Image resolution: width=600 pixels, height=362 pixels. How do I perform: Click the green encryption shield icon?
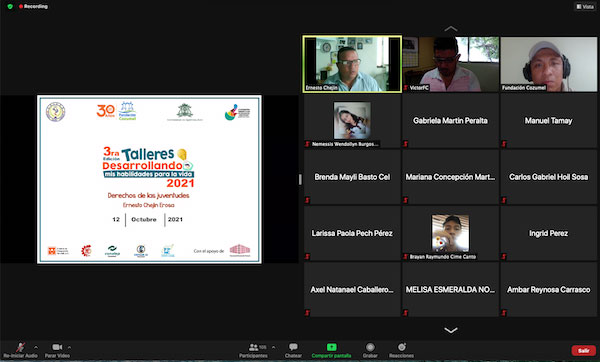click(10, 7)
